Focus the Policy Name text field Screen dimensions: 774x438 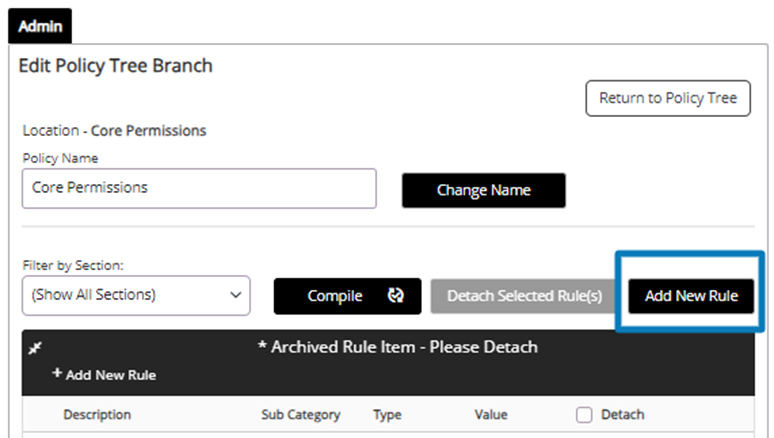coord(199,187)
